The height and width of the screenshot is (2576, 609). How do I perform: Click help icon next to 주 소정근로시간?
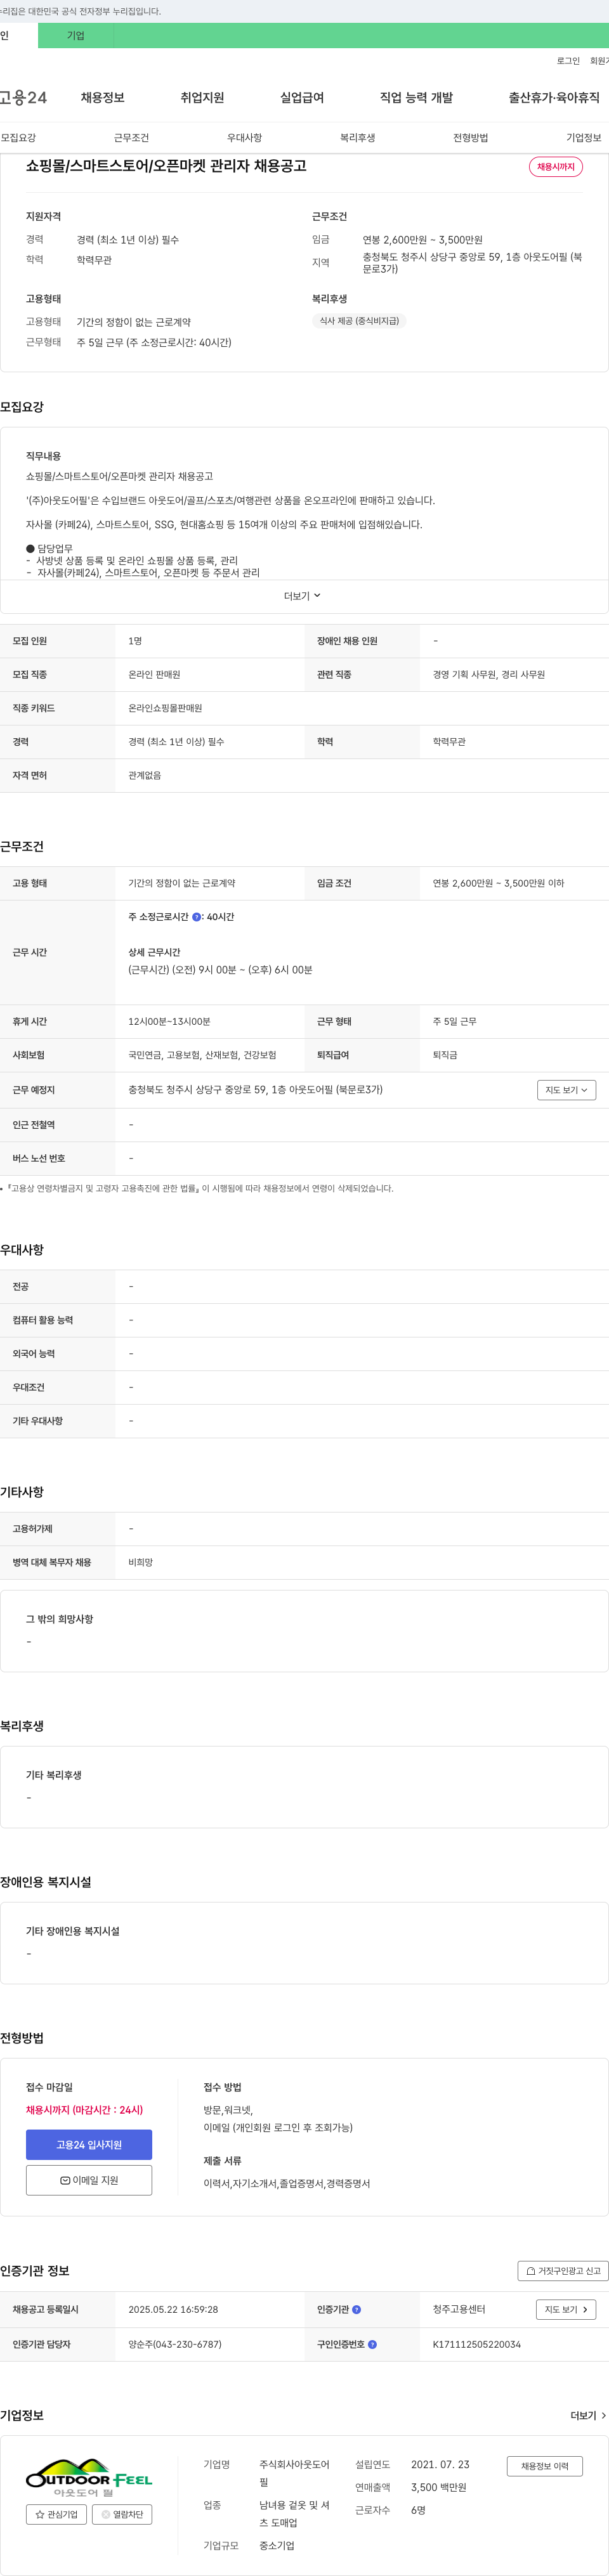(196, 917)
